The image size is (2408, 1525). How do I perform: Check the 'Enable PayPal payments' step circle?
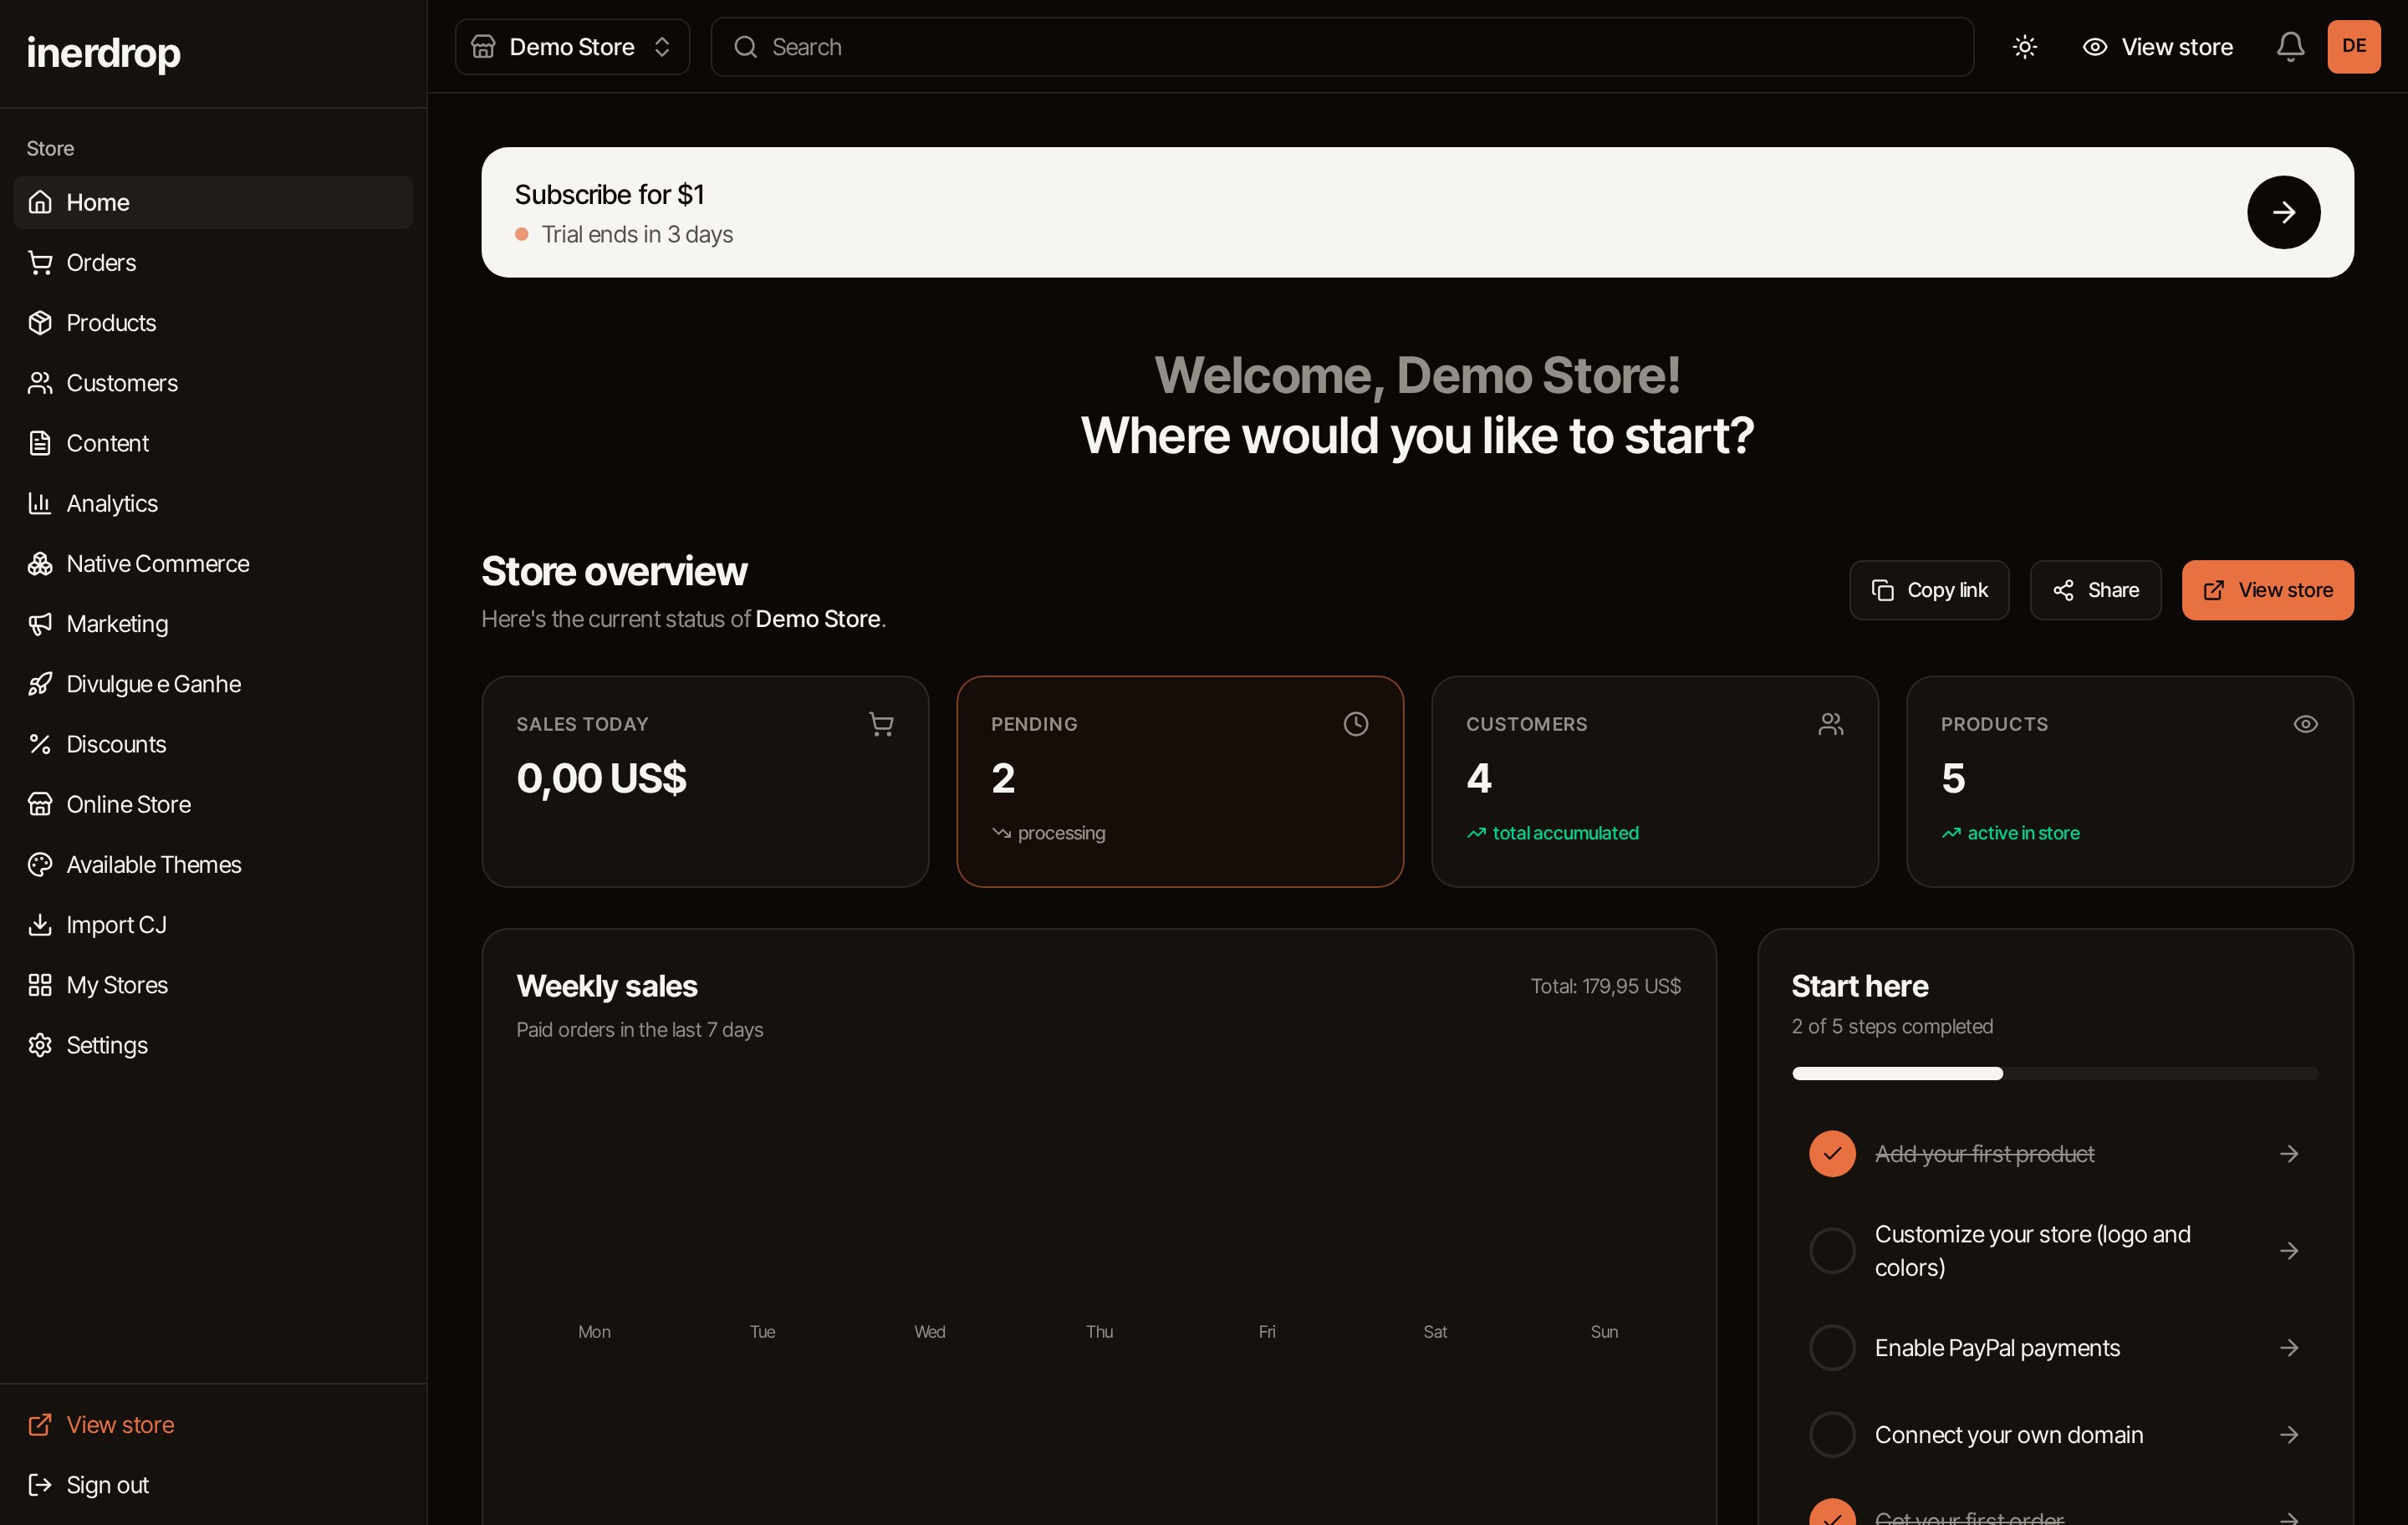[1832, 1348]
